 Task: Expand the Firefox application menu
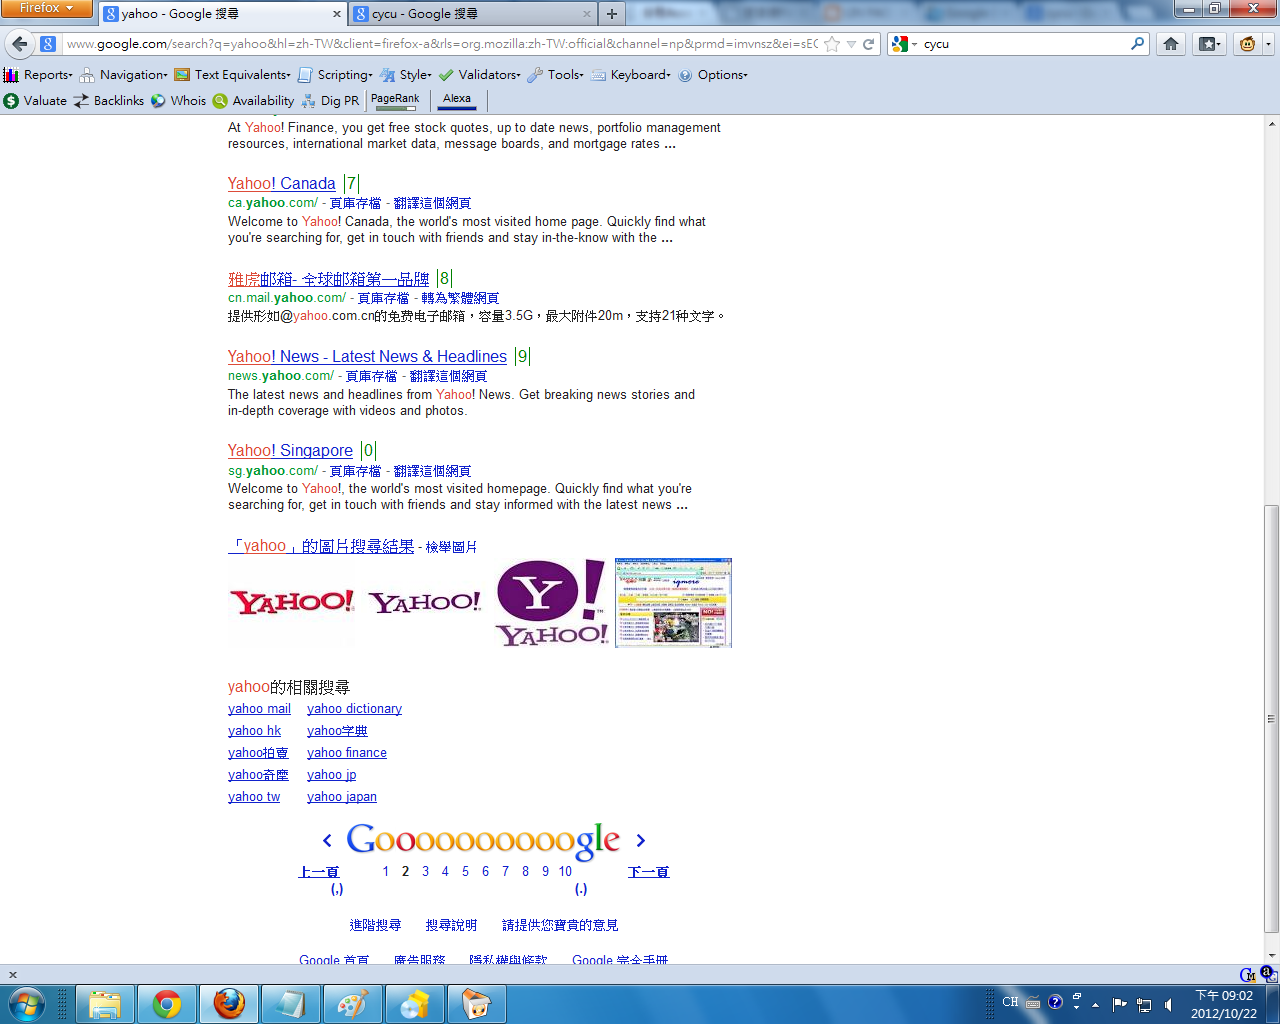tap(45, 8)
